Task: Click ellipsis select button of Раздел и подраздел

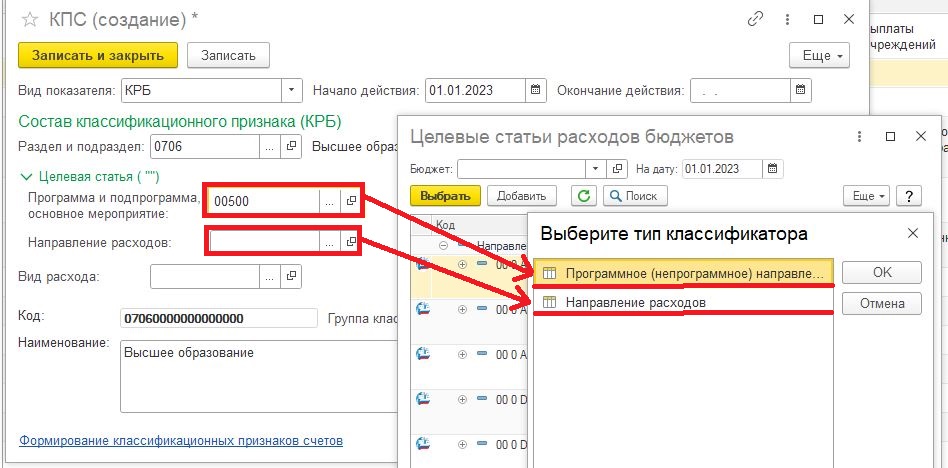Action: coord(270,146)
